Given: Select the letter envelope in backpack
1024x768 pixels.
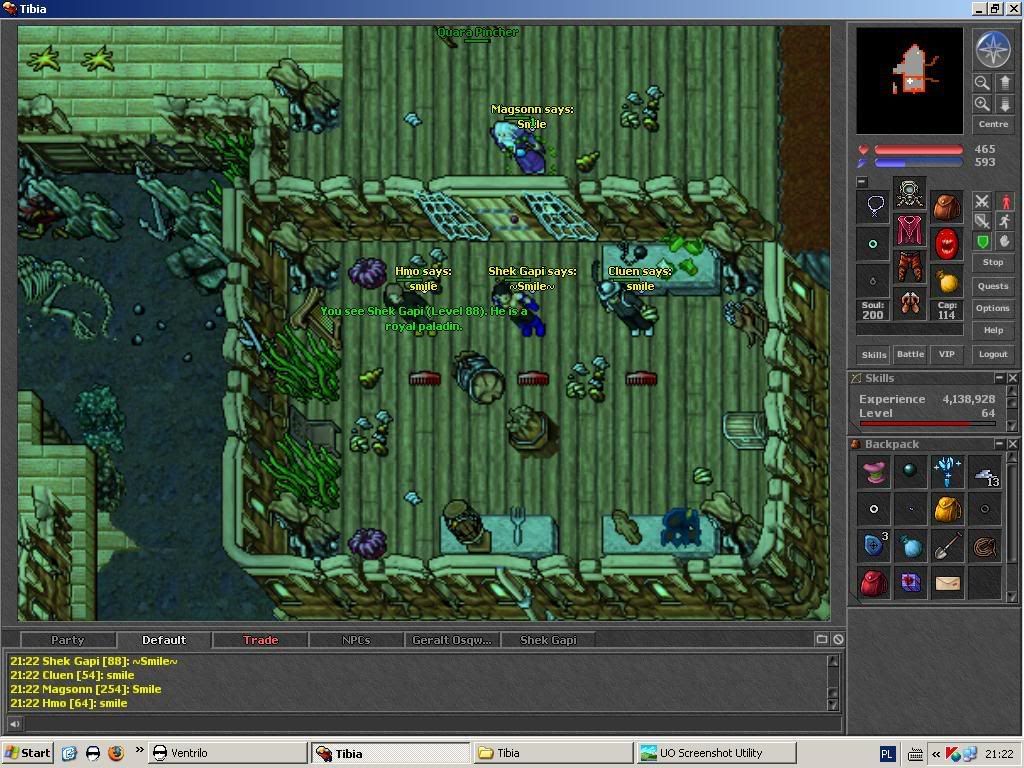Looking at the screenshot, I should [x=946, y=583].
